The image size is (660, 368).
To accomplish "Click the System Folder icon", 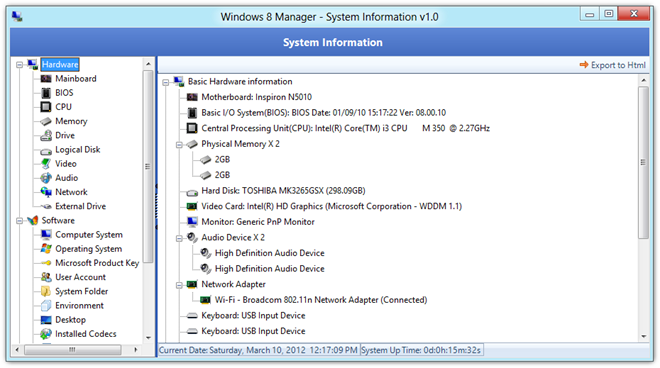I will pos(46,291).
